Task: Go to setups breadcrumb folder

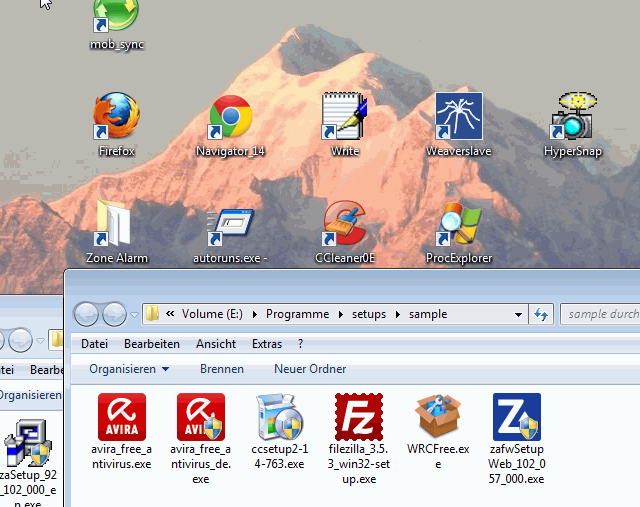Action: [369, 314]
